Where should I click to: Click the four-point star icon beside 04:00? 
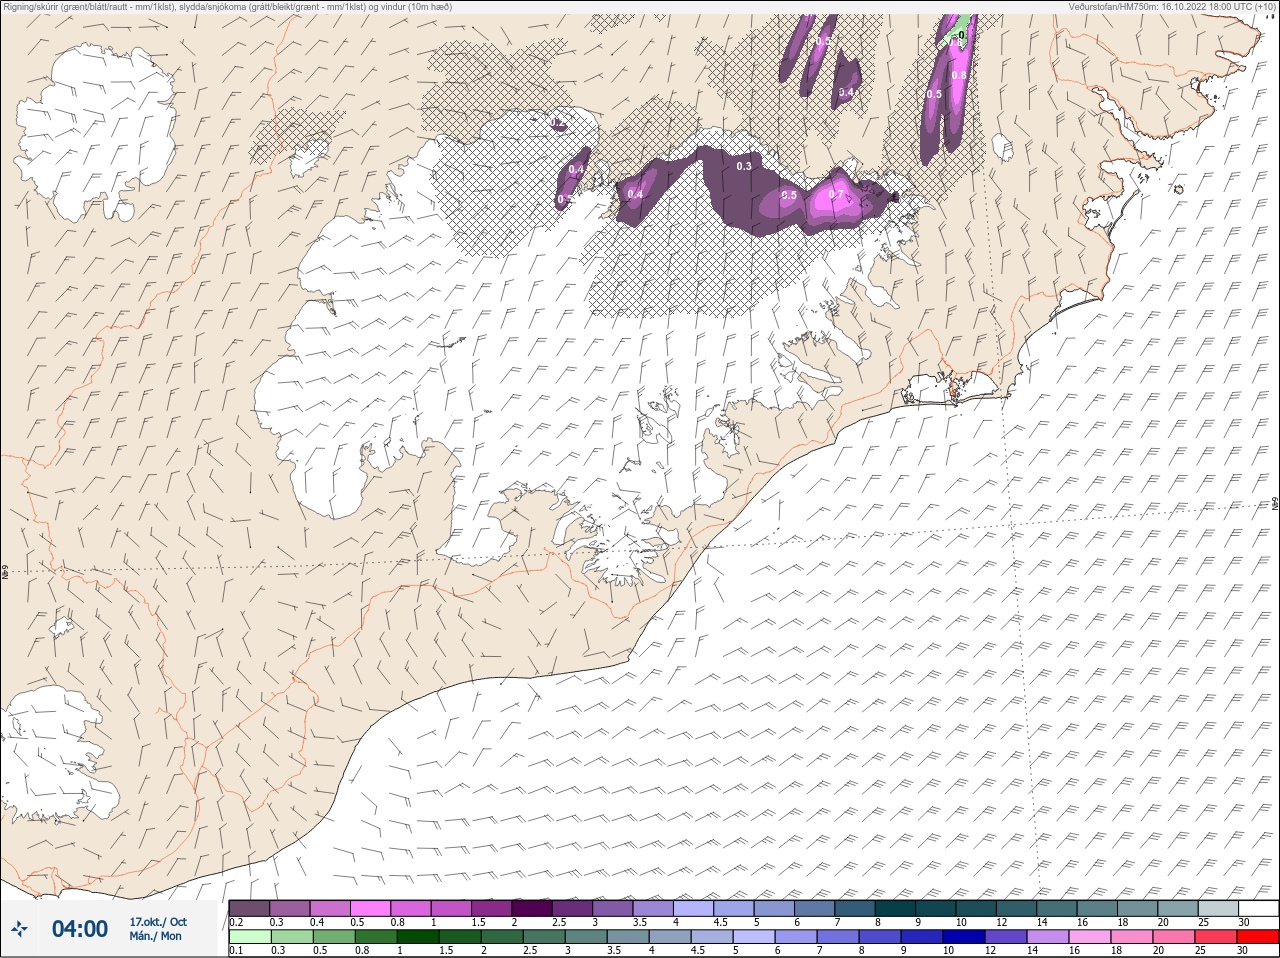19,929
